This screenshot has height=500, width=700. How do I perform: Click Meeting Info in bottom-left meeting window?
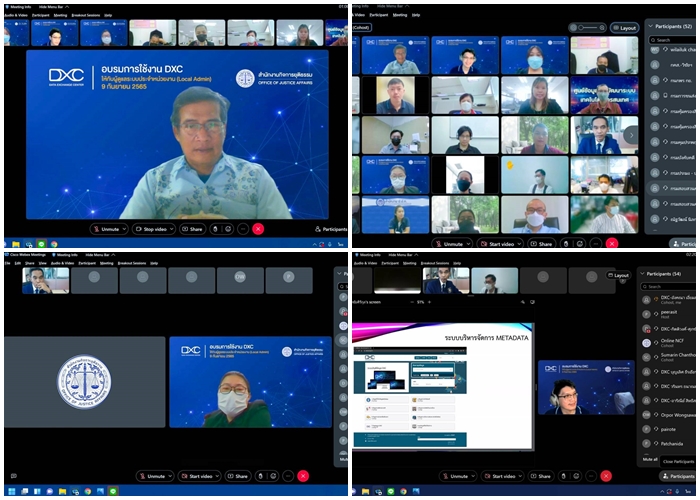point(64,255)
